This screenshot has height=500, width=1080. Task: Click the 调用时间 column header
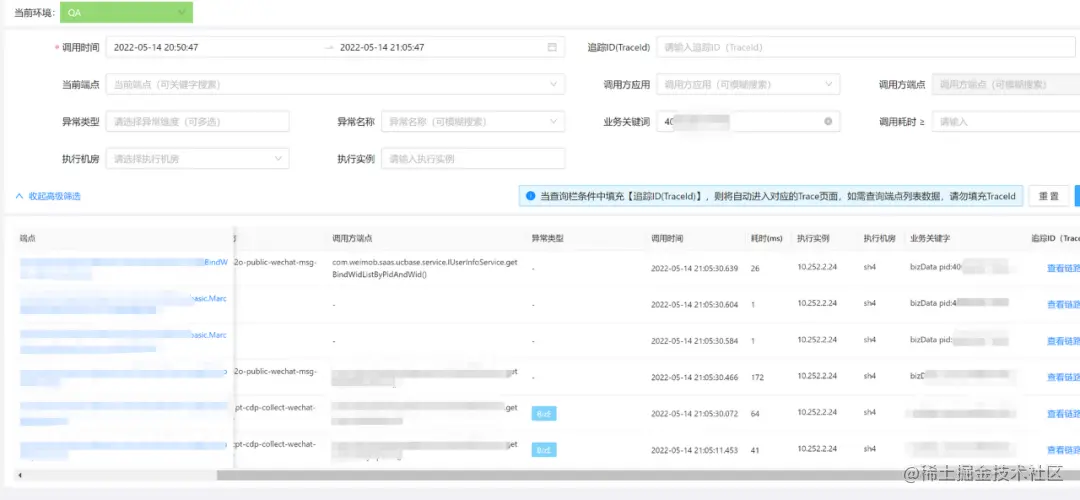point(667,238)
